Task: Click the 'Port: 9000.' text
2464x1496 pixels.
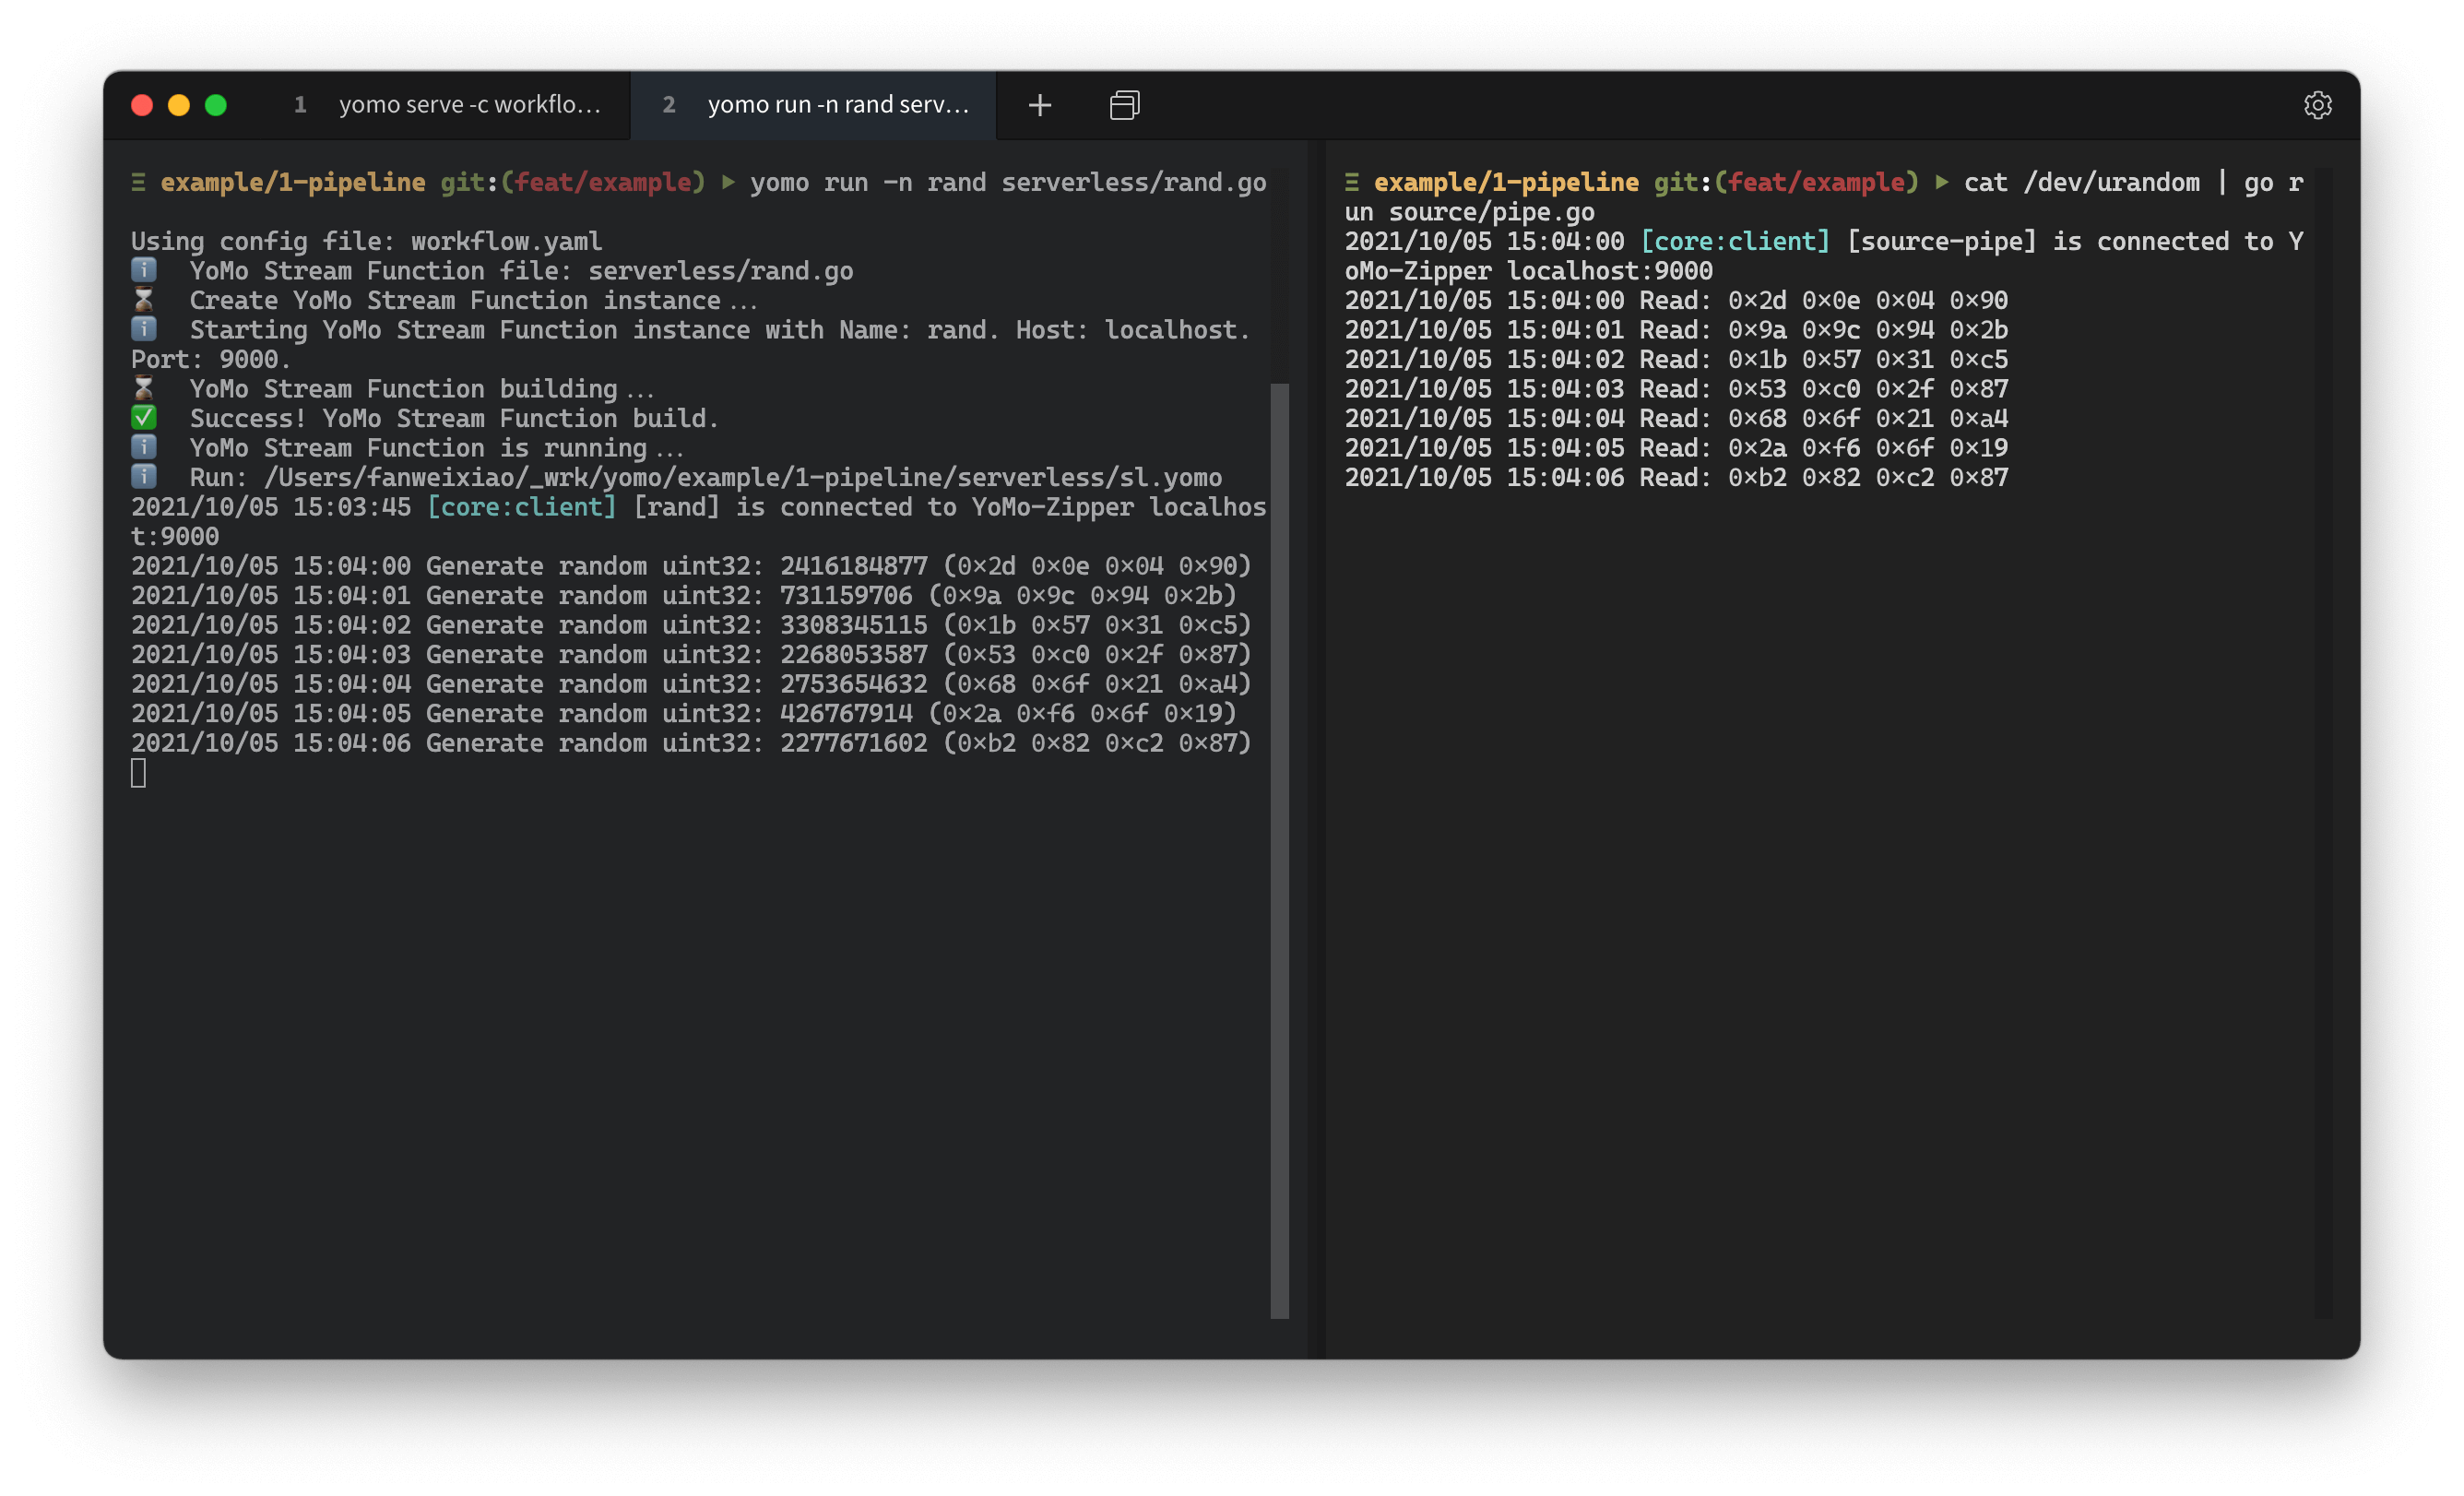Action: pos(210,359)
